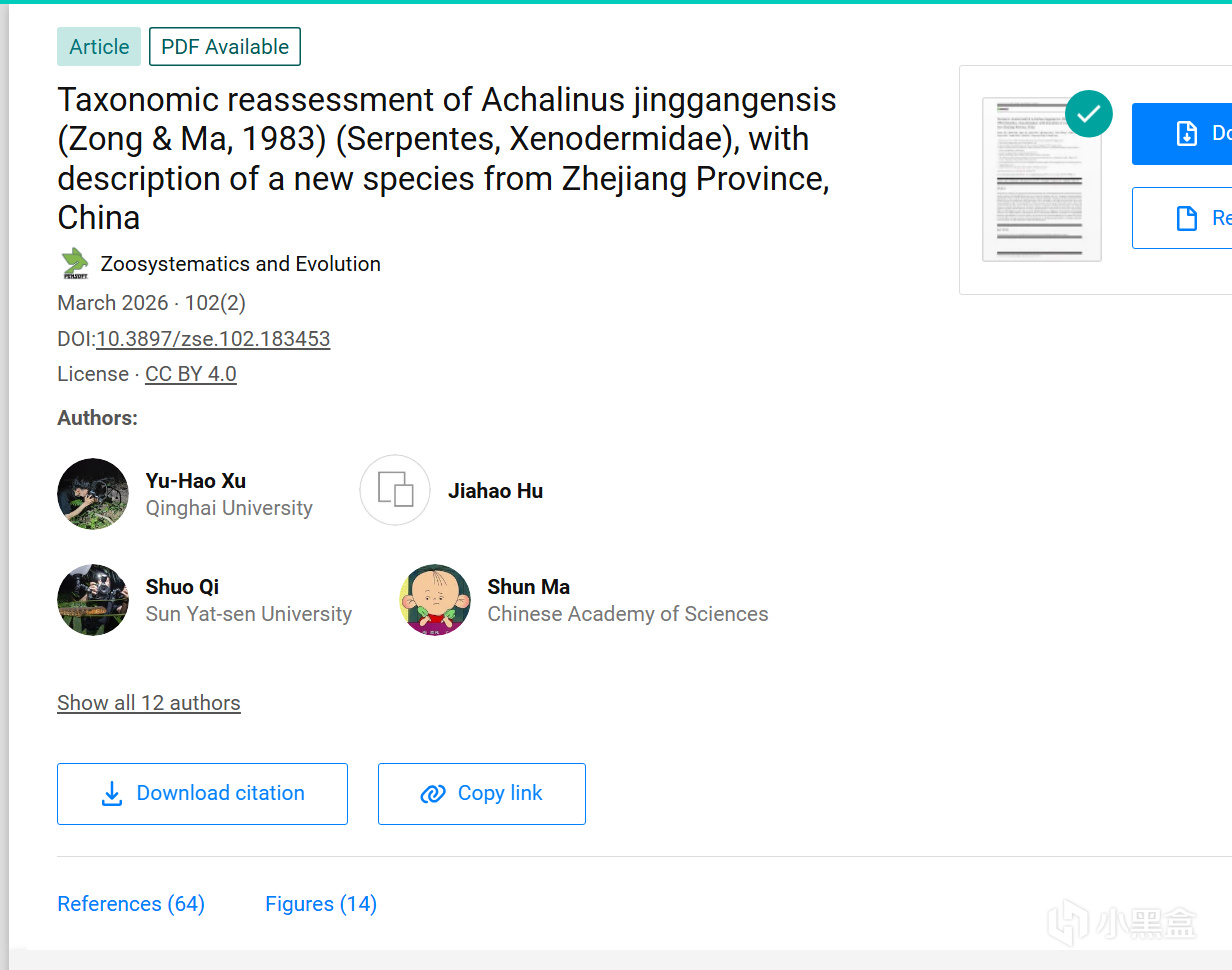
Task: Click the document icon on the outlined button
Action: (x=1187, y=218)
